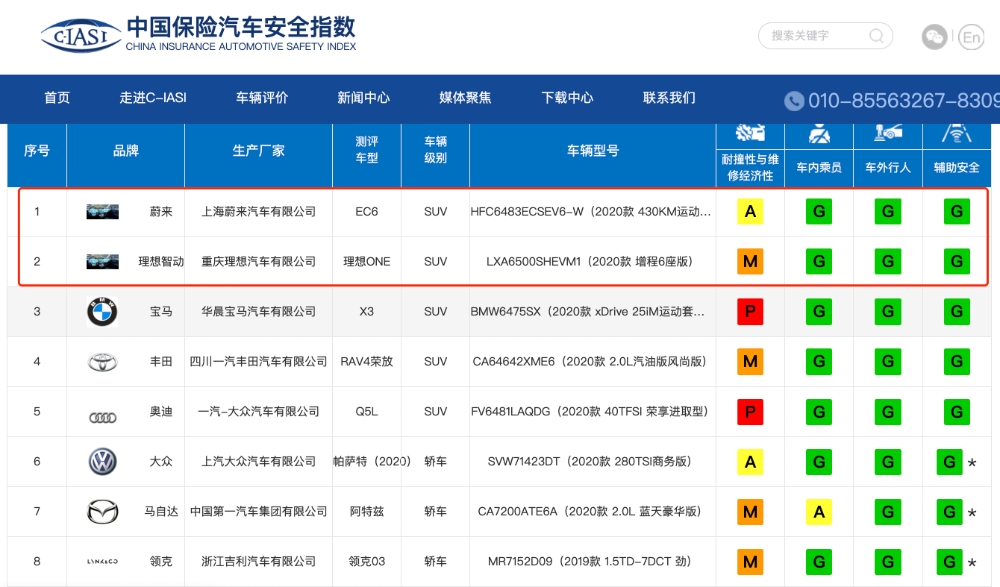Open 走进C-IASI menu item
This screenshot has height=587, width=1000.
153,98
